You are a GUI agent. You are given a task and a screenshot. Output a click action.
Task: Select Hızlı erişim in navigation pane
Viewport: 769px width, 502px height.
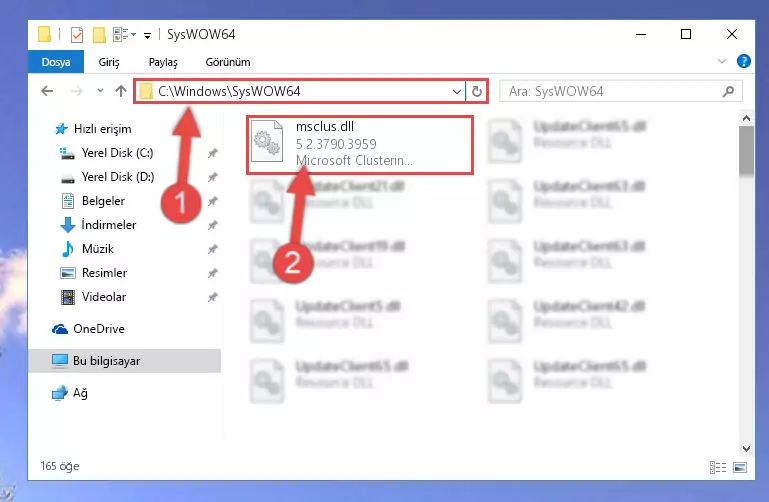tap(93, 129)
